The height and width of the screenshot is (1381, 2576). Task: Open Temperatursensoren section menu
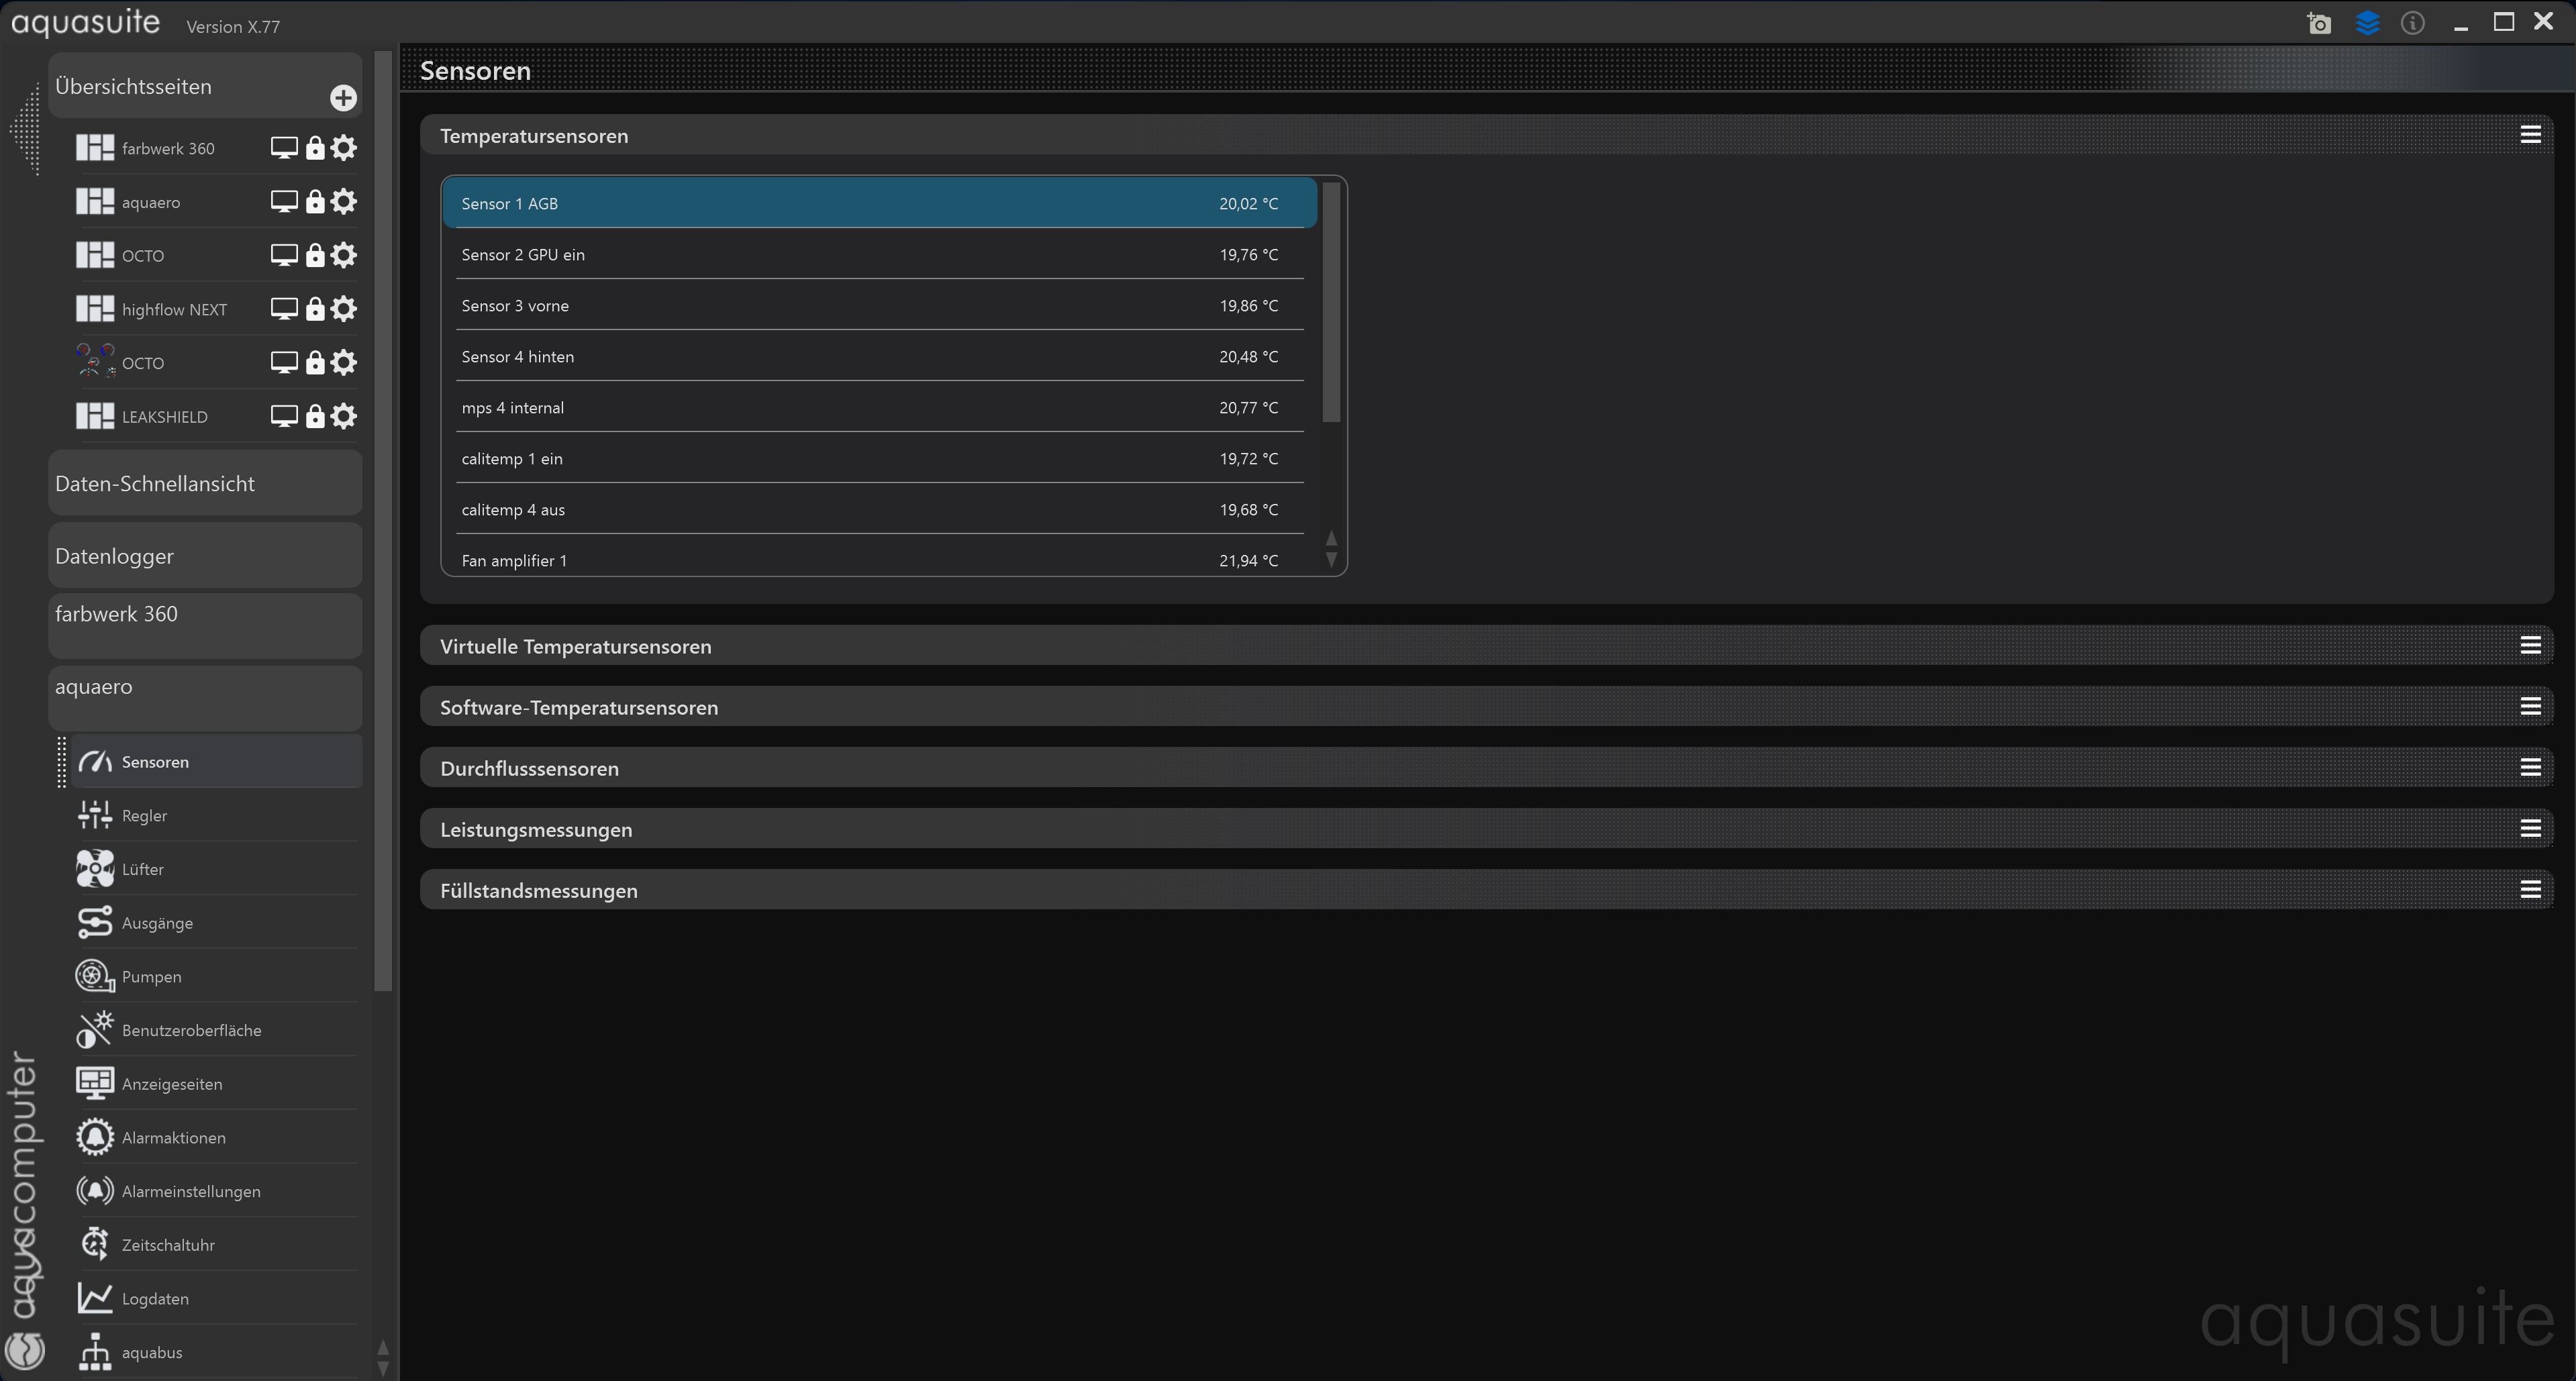(2530, 134)
